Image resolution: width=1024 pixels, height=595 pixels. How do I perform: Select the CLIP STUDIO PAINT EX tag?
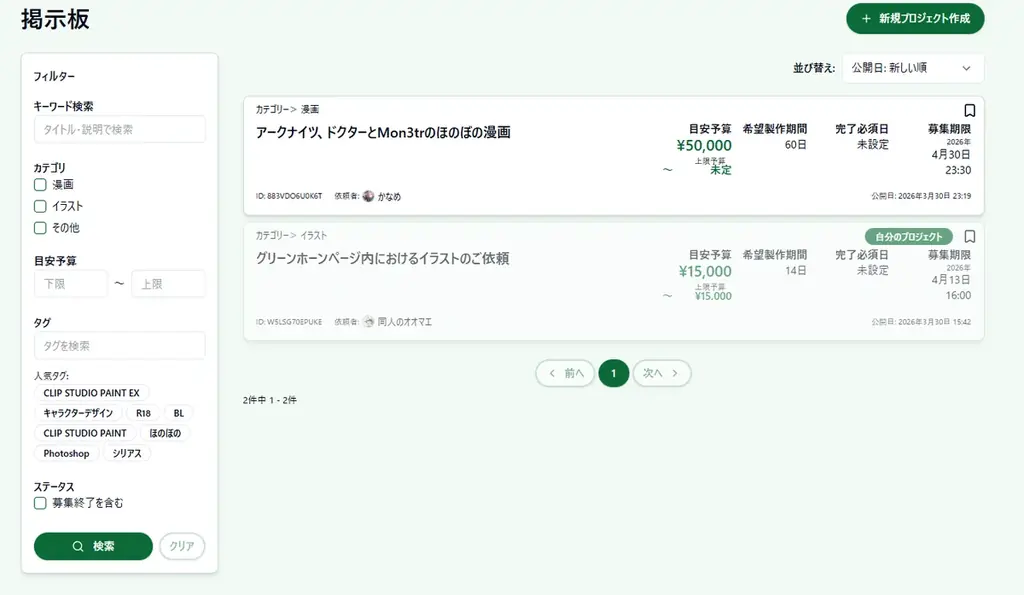92,392
